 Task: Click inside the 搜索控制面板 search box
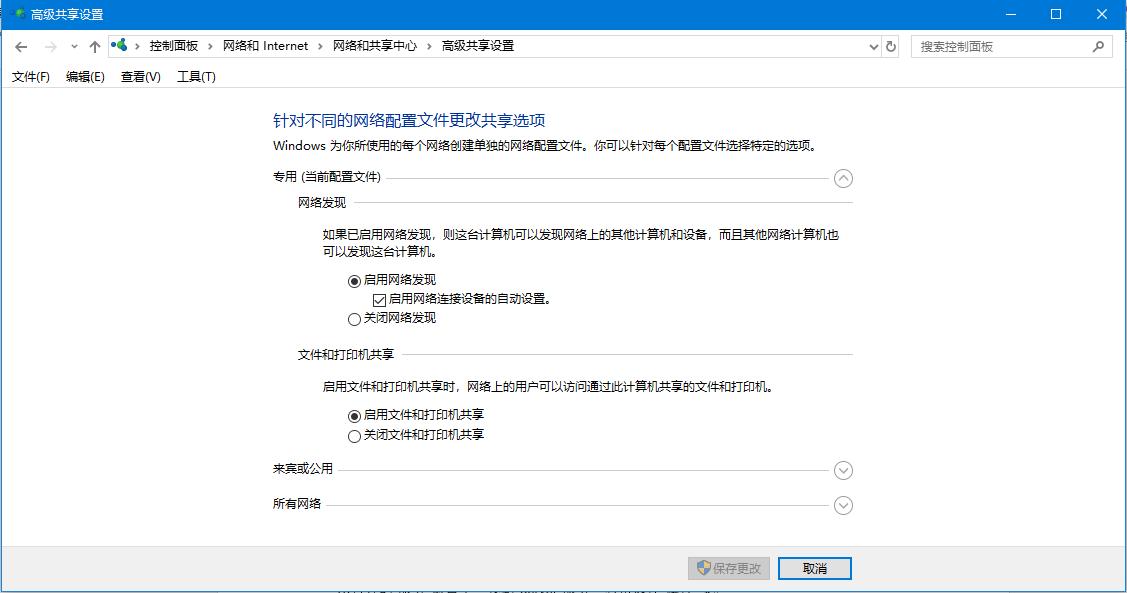1000,46
